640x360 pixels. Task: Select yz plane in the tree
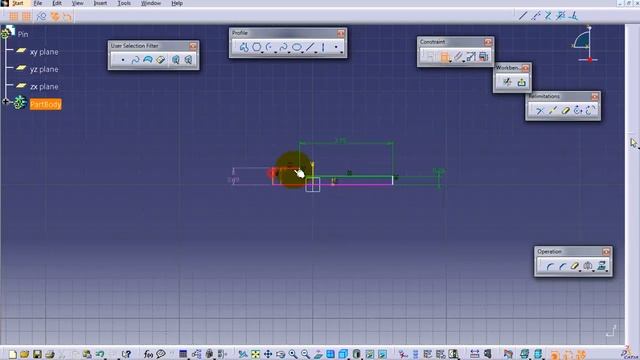tap(44, 69)
